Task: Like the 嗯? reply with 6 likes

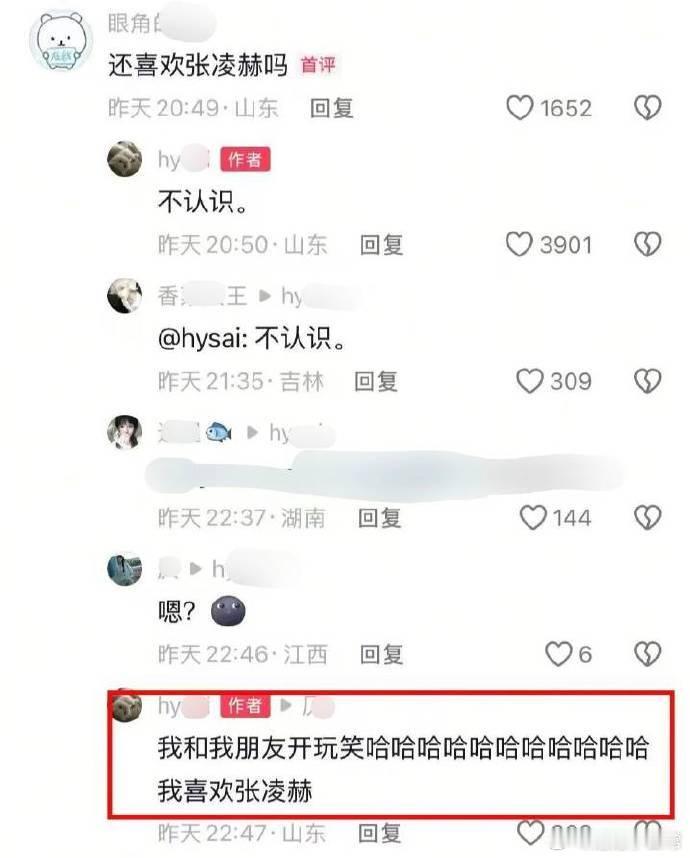Action: tap(559, 653)
